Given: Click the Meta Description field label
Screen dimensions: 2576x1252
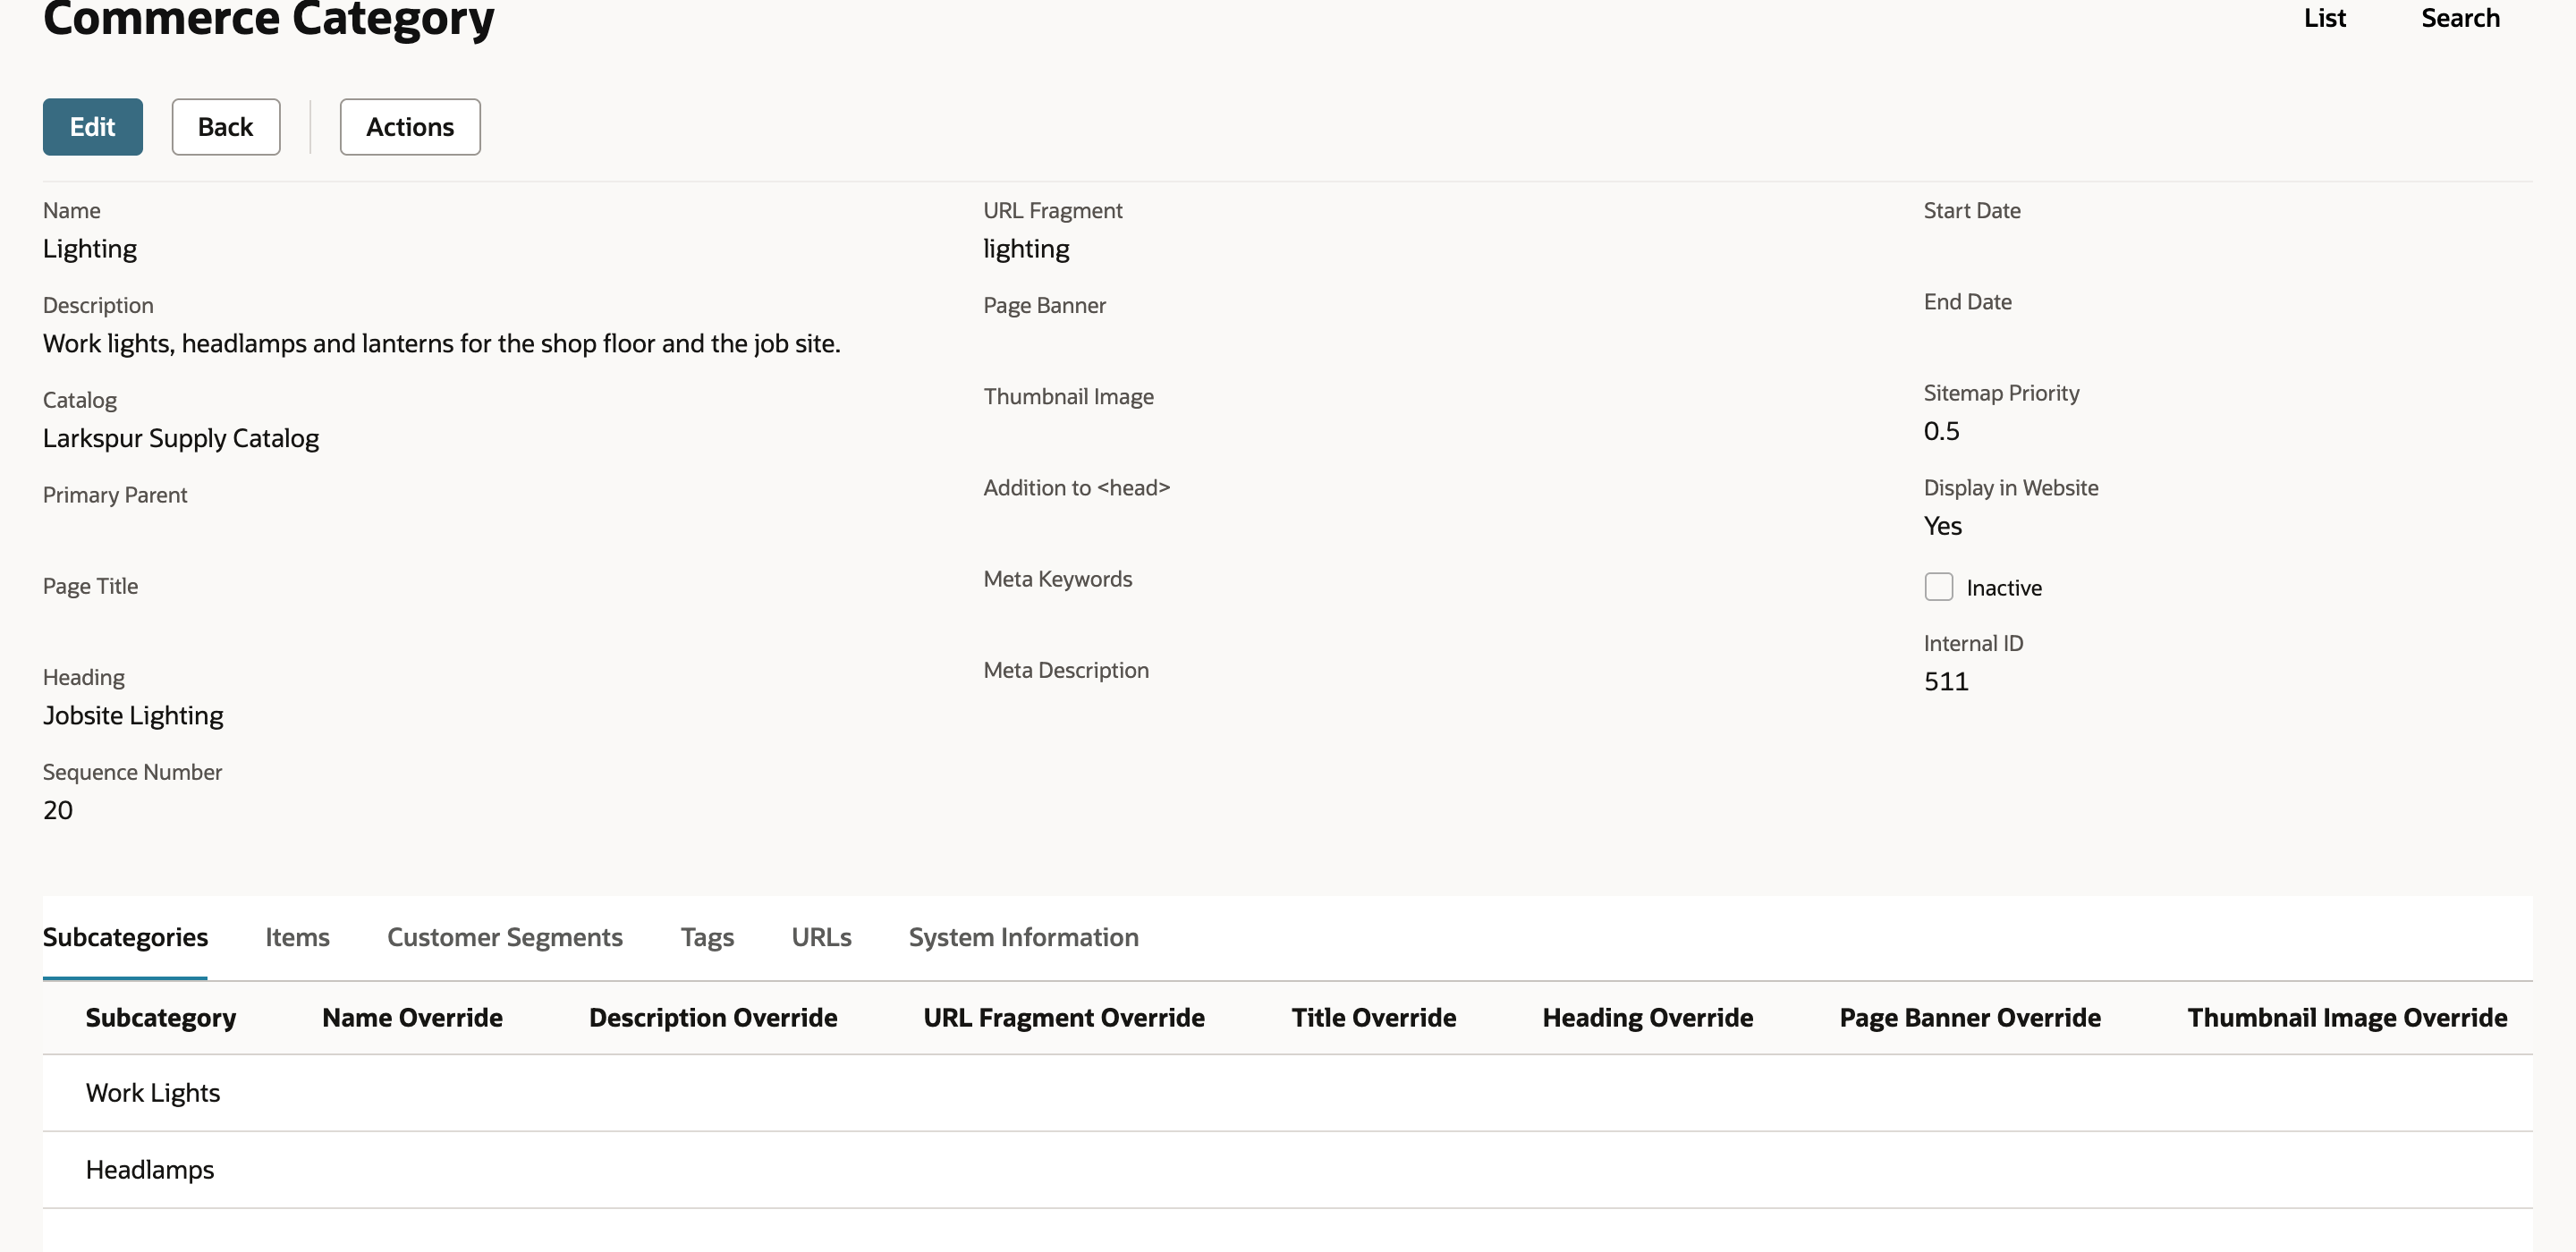Looking at the screenshot, I should click(1066, 670).
